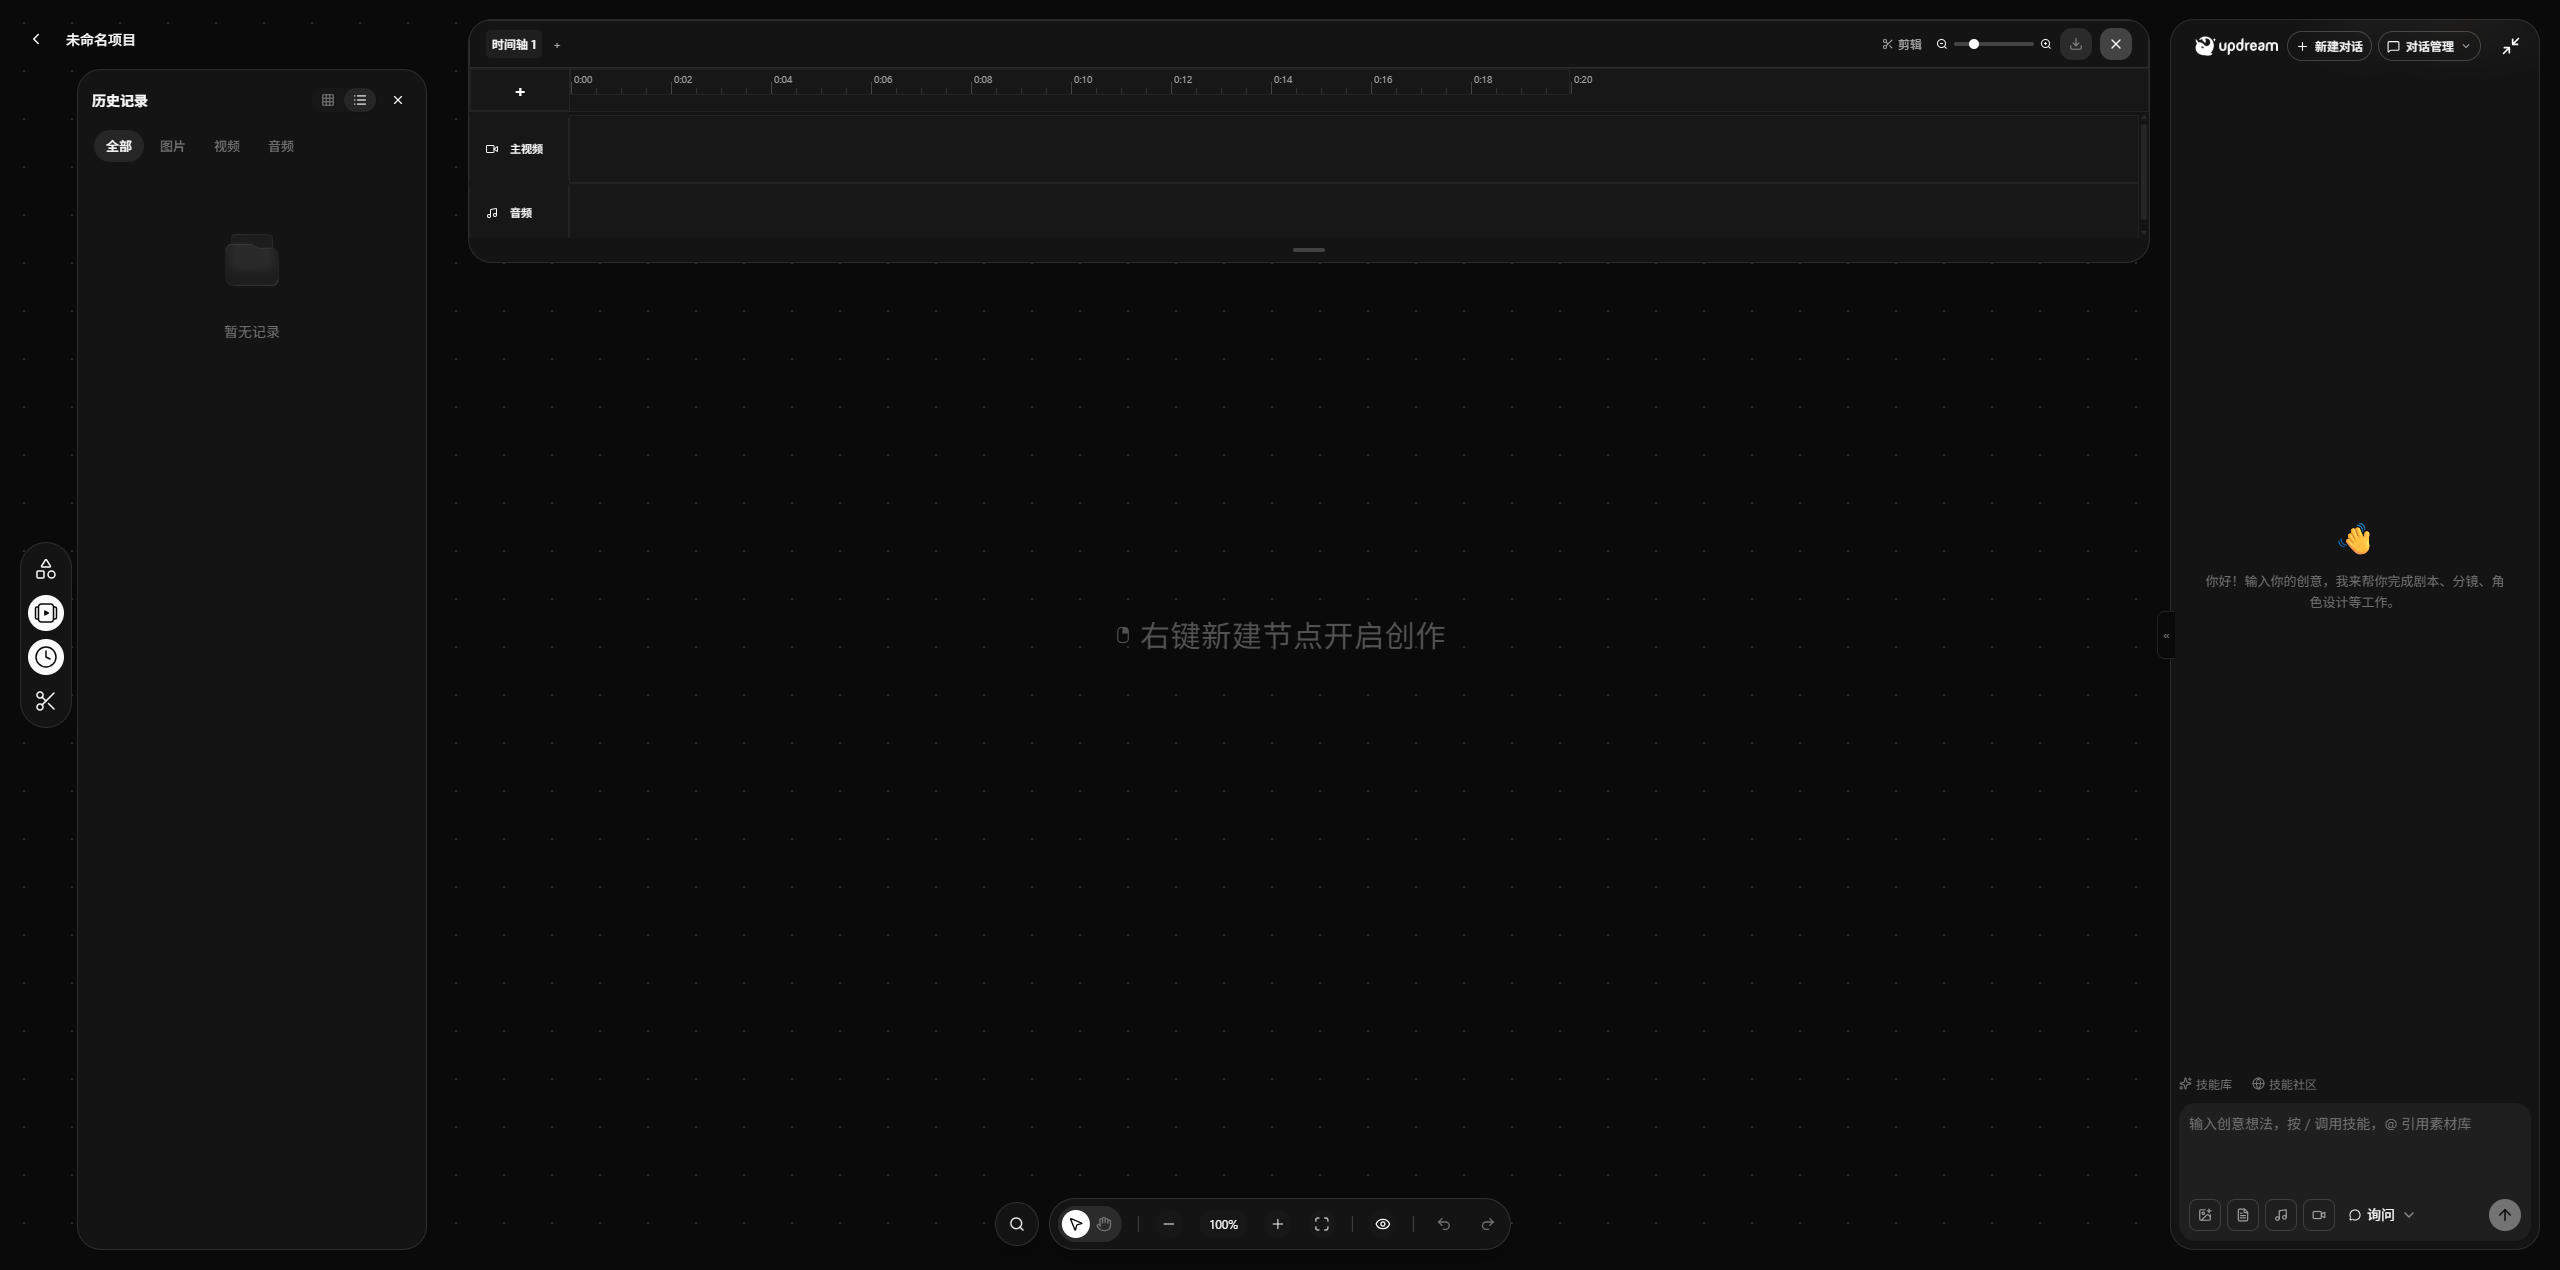Open the media library play icon
Viewport: 2560px width, 1270px height.
(x=46, y=613)
